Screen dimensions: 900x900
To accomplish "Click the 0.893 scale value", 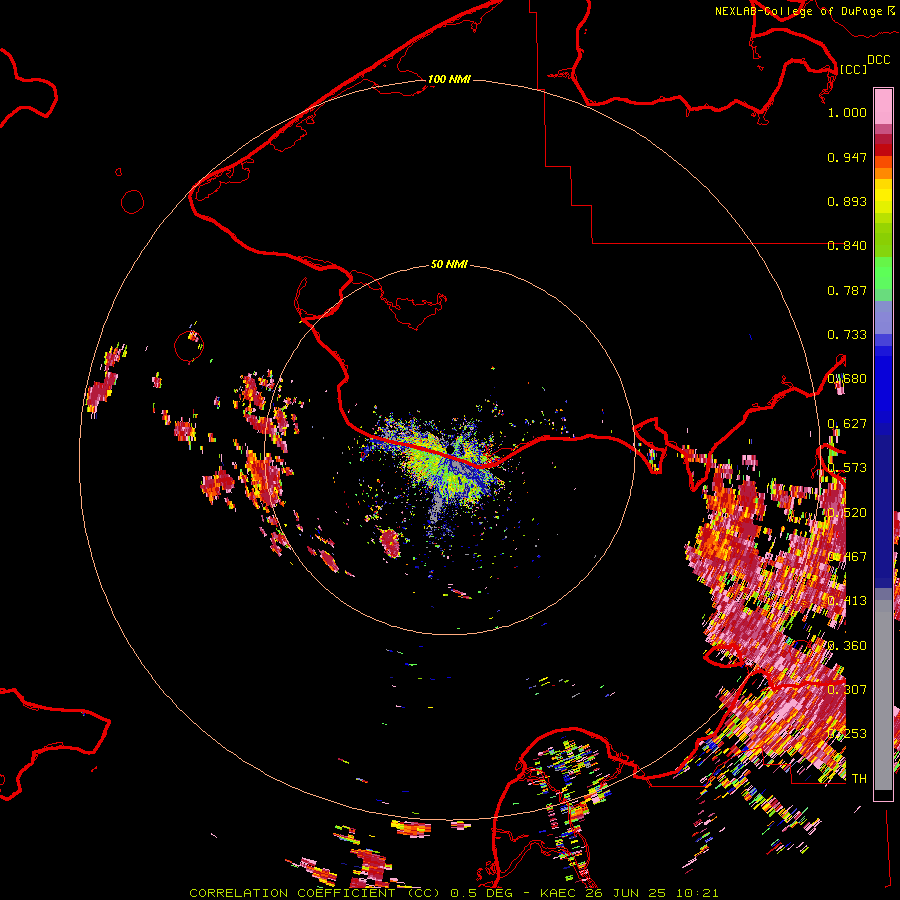I will pos(847,201).
